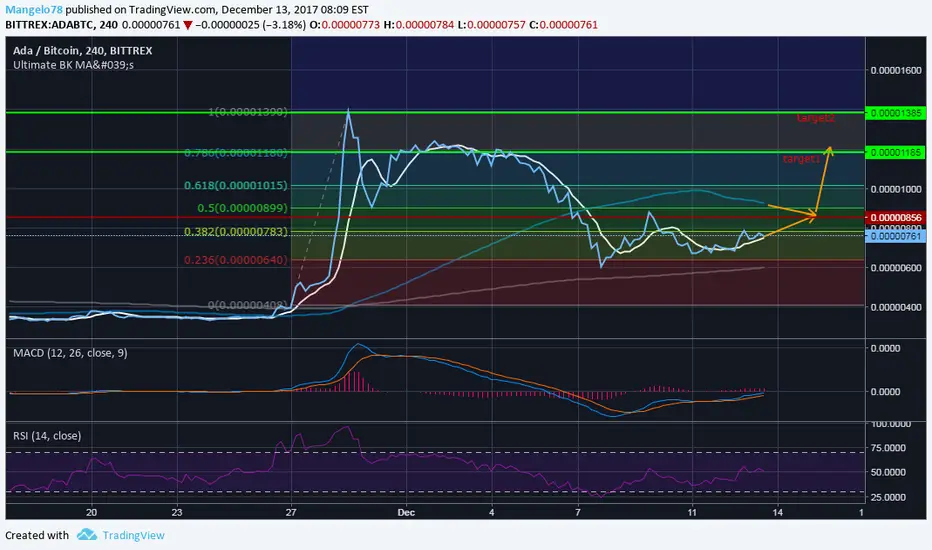Open the TradingView link at bottom
The height and width of the screenshot is (550, 932).
133,535
